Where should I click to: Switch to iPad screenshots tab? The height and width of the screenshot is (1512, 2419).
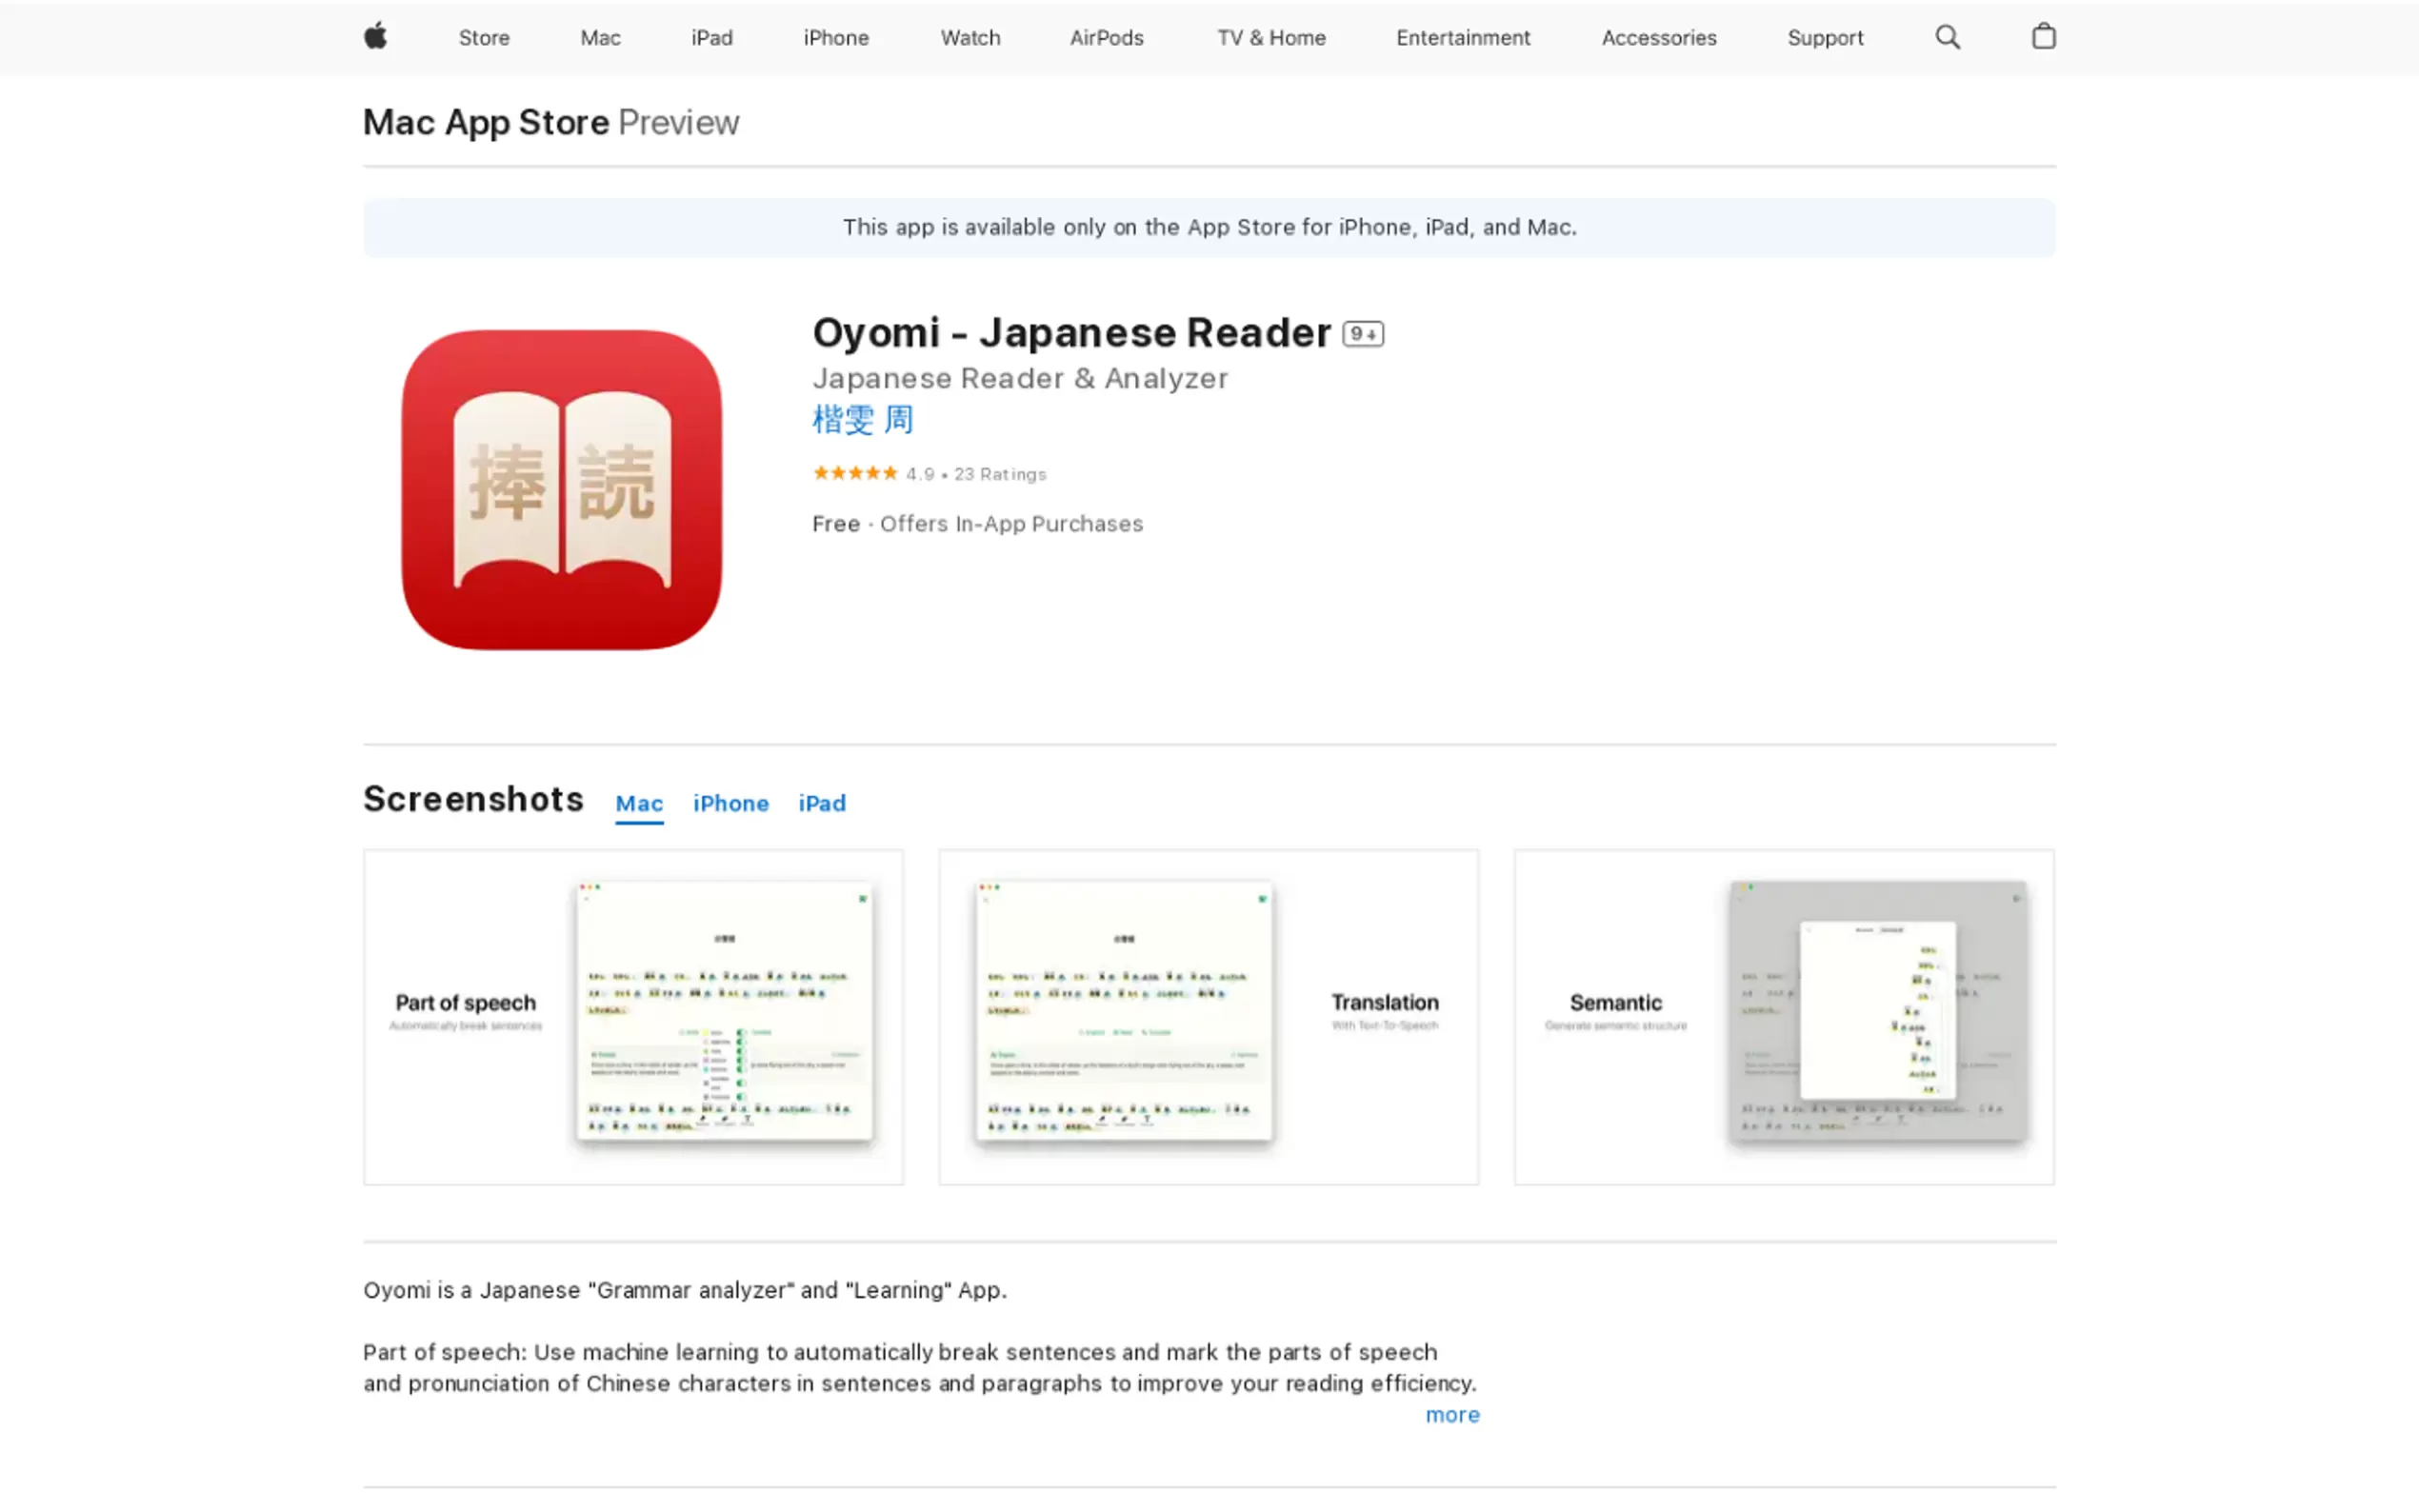821,803
